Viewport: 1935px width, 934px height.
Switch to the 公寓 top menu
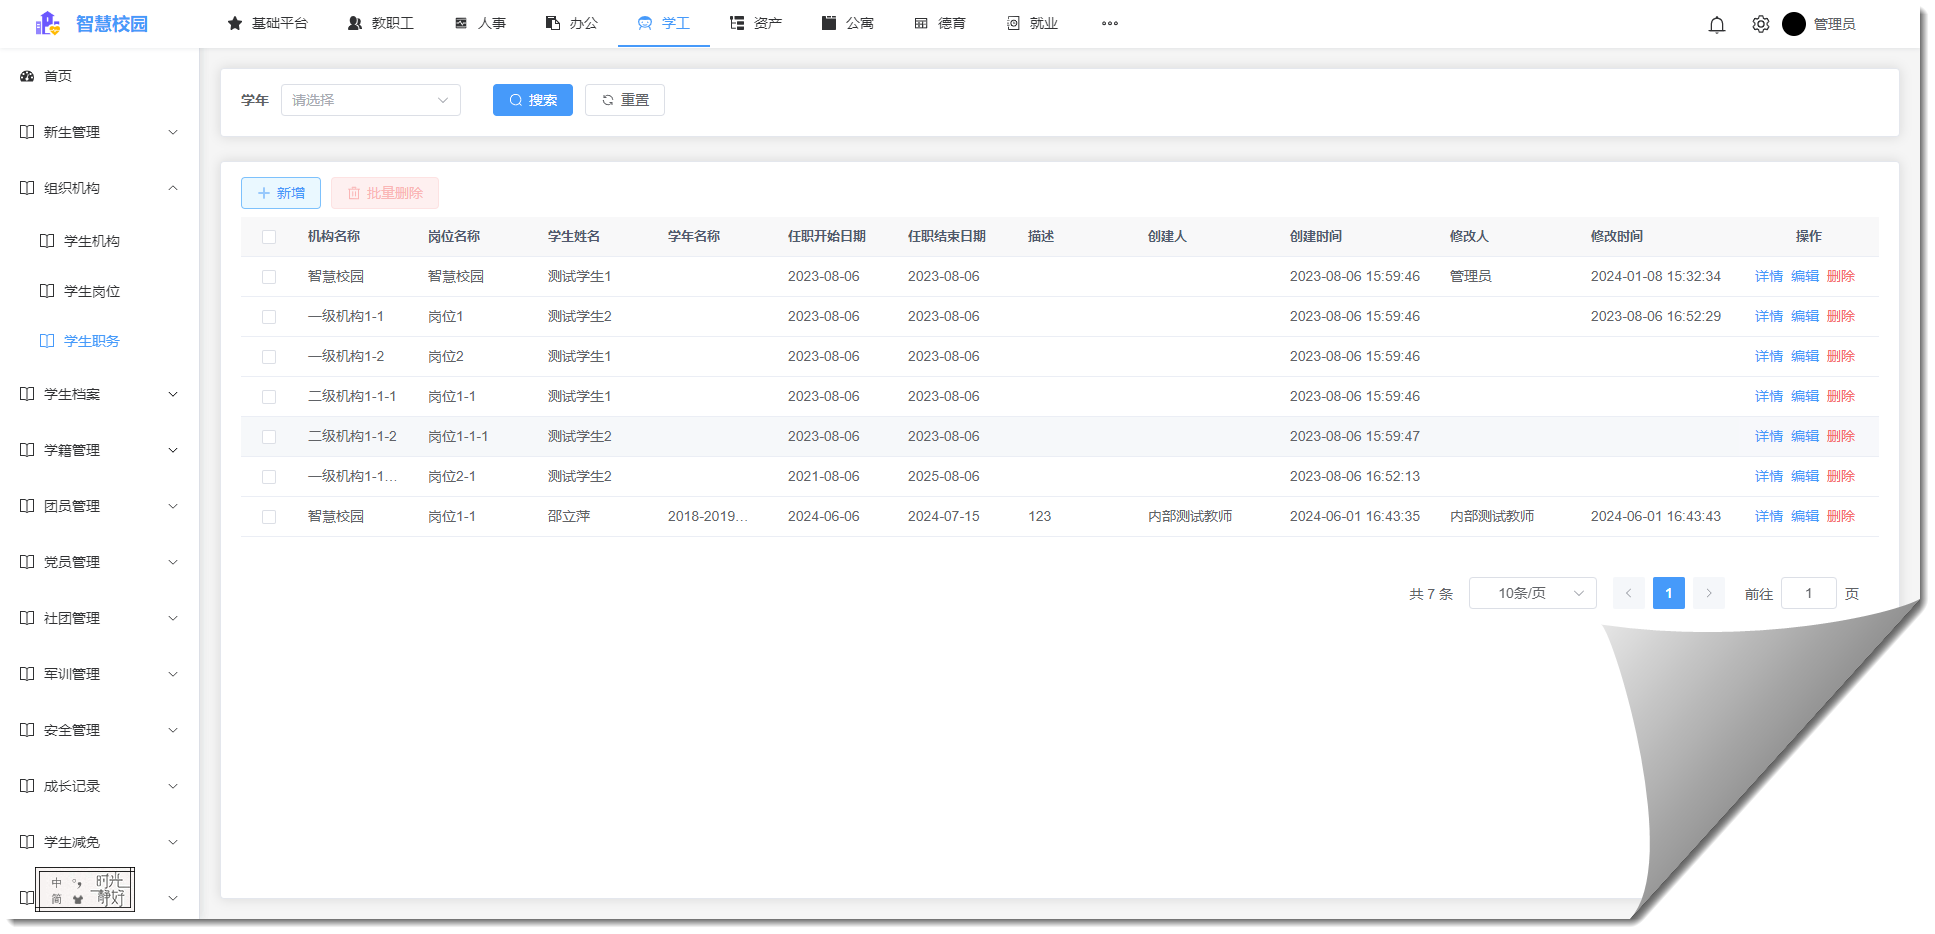click(848, 23)
